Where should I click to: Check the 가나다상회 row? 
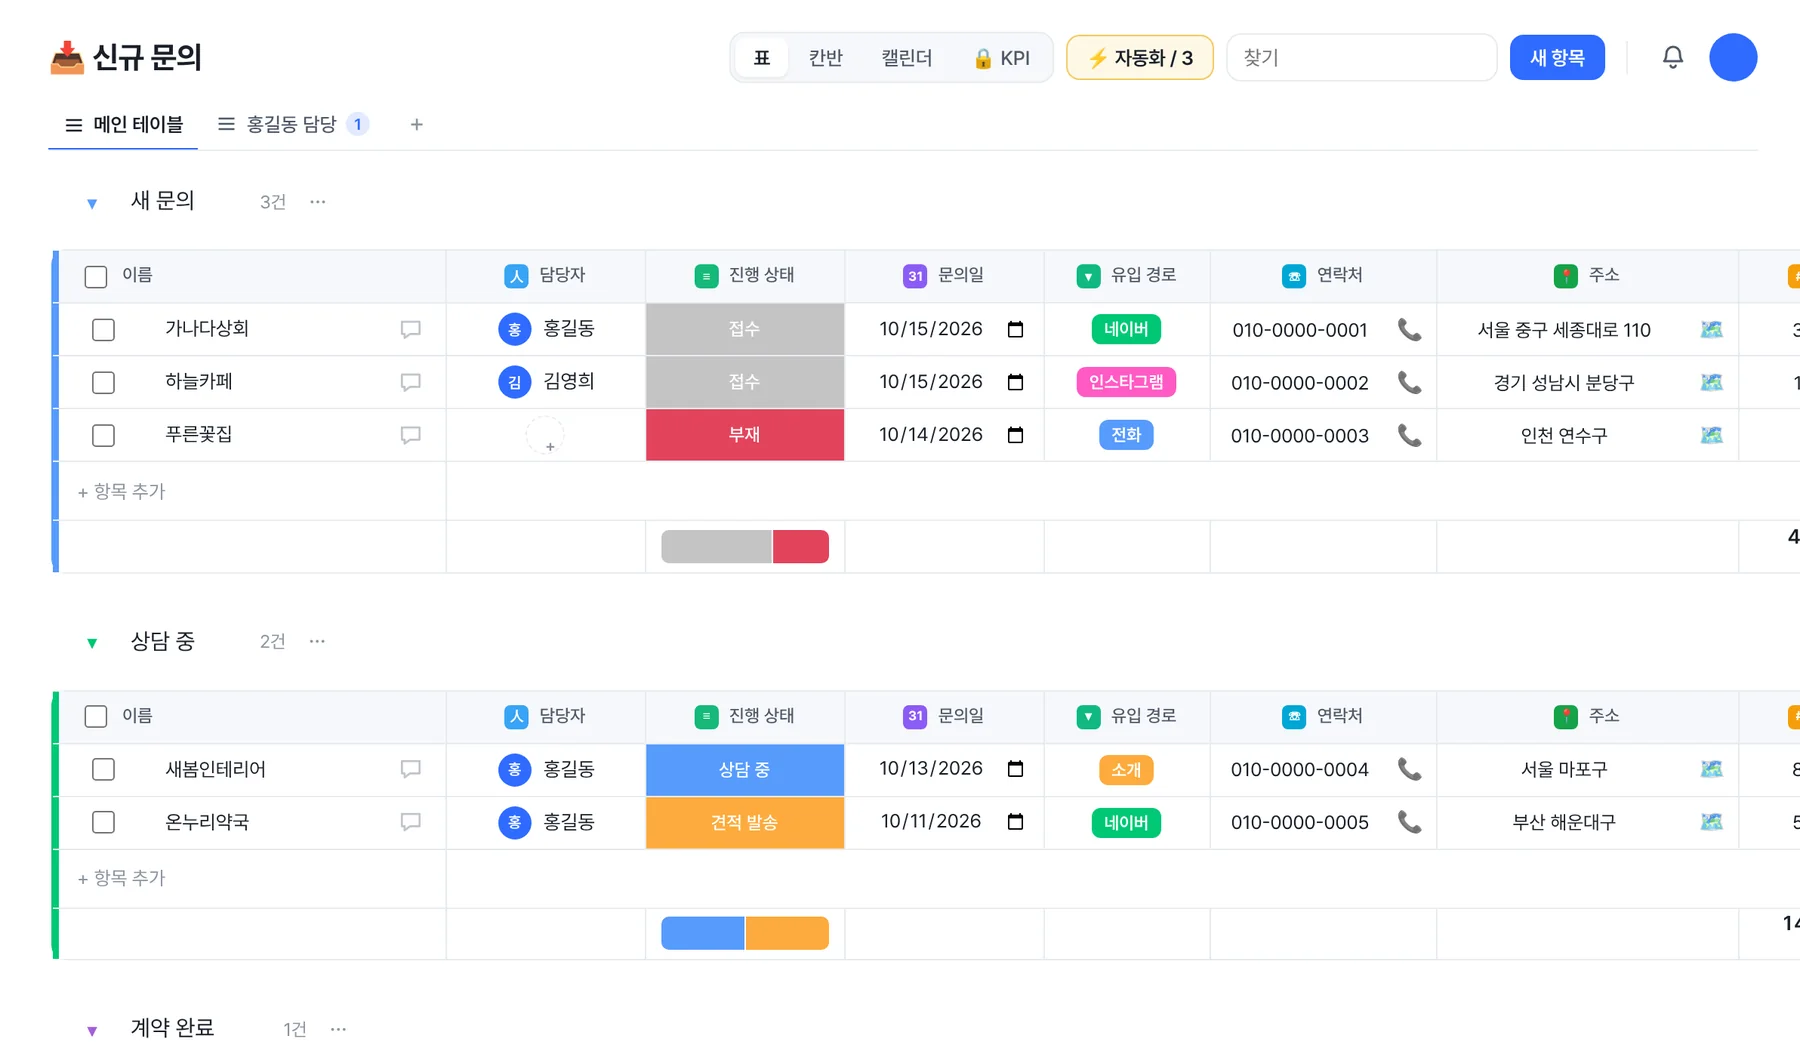pos(103,330)
